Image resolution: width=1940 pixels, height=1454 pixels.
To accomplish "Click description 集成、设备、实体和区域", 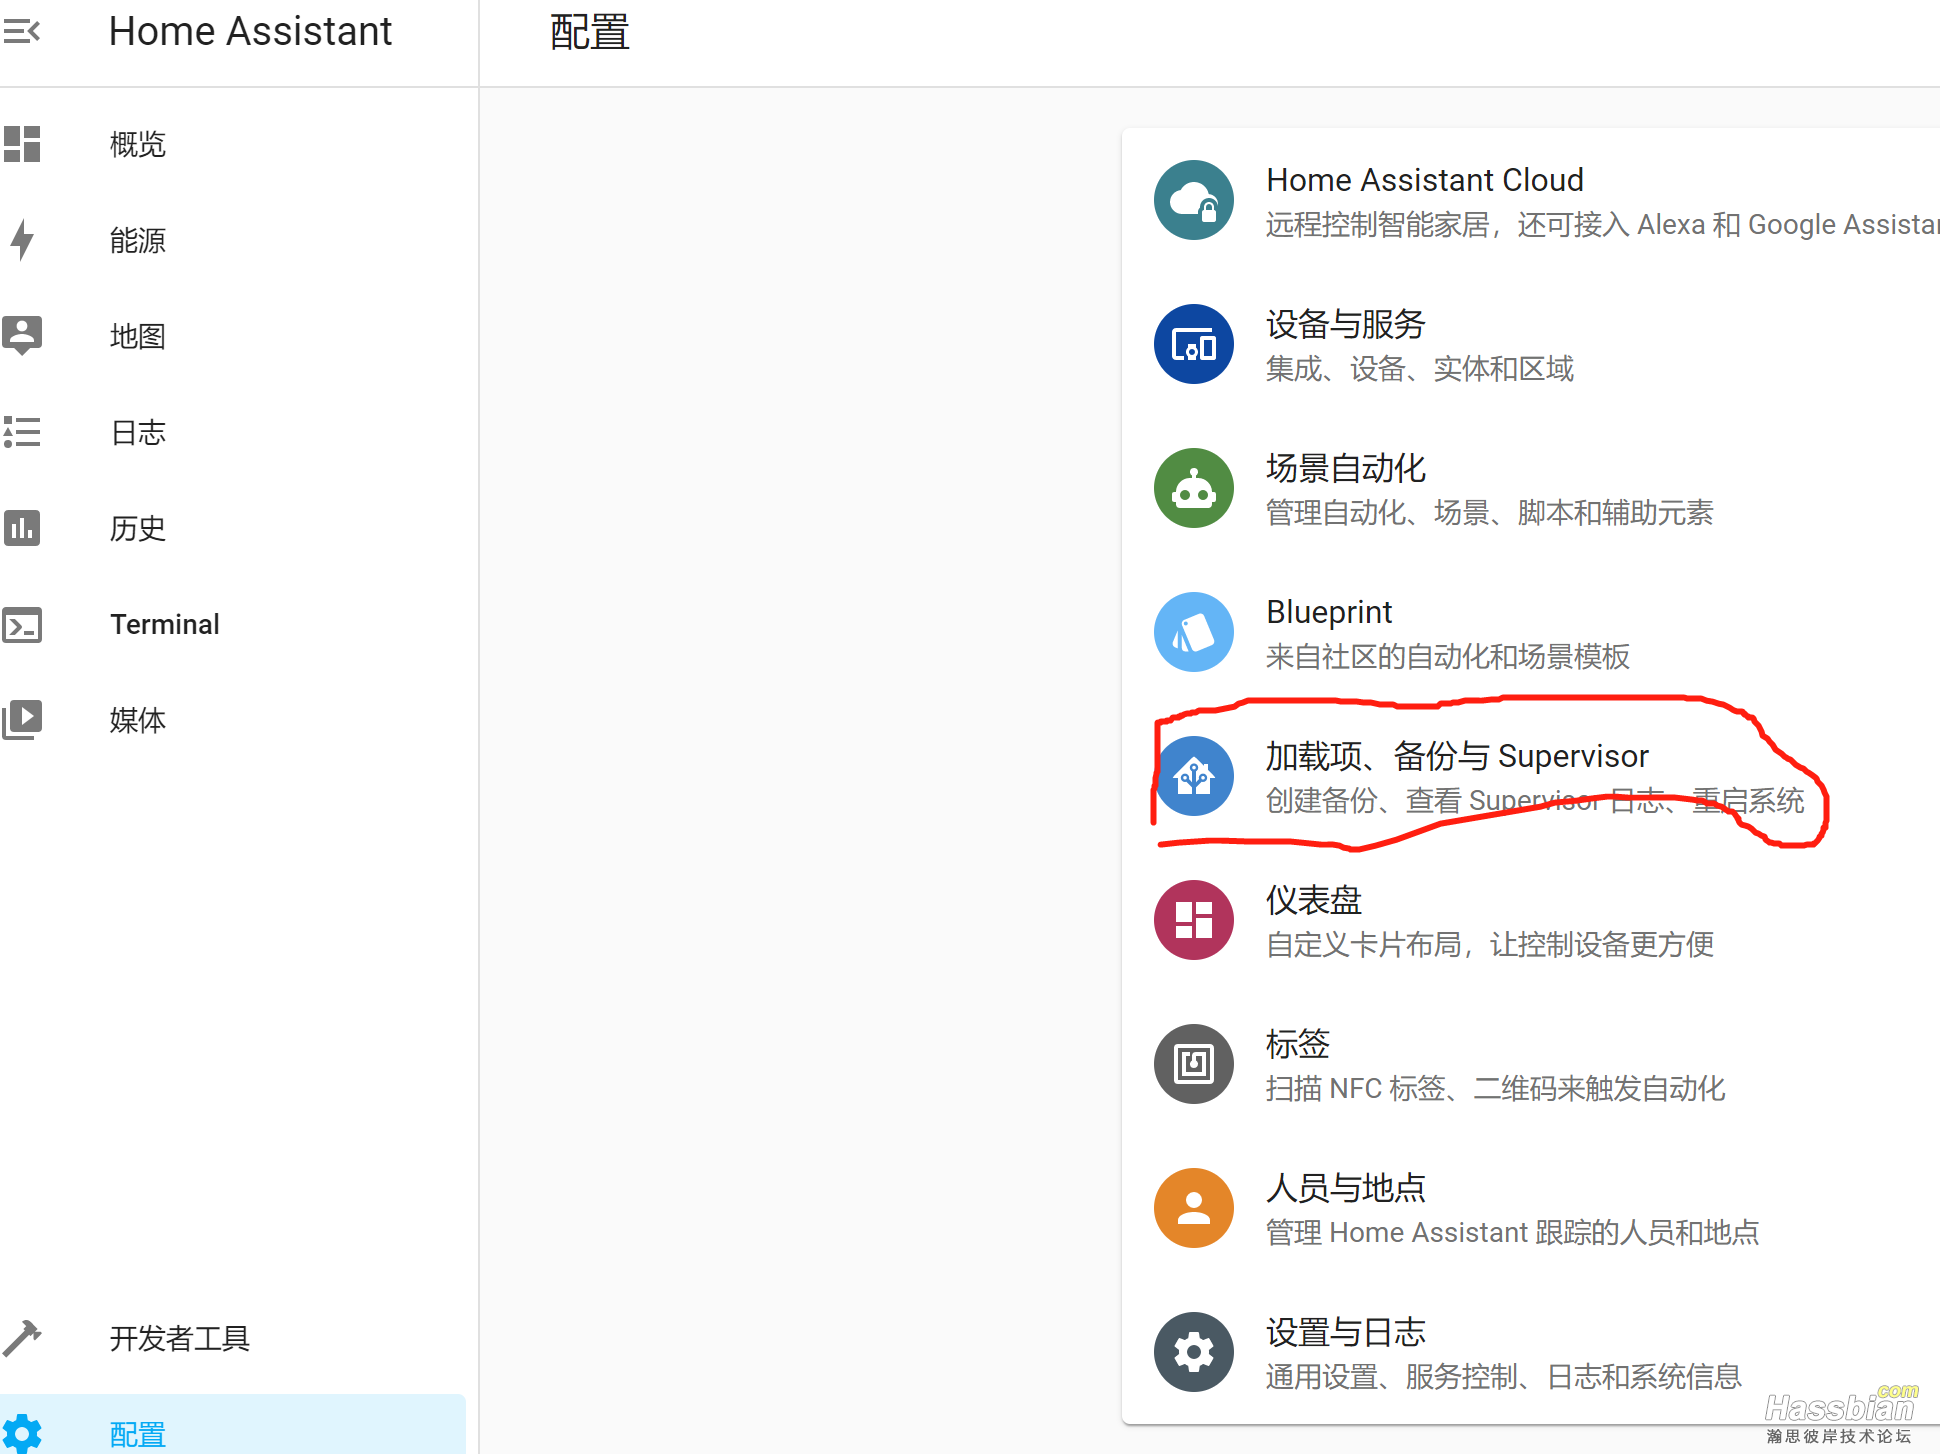I will (1420, 369).
